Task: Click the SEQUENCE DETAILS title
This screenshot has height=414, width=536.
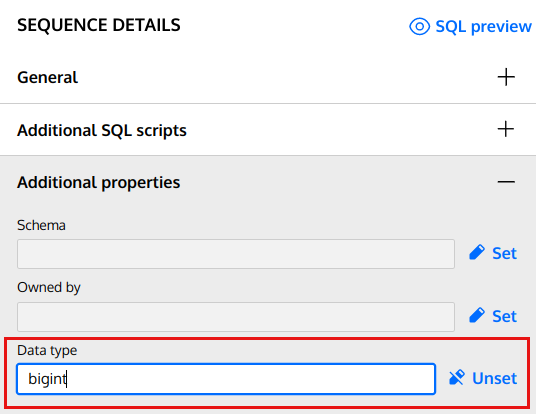Action: tap(99, 25)
